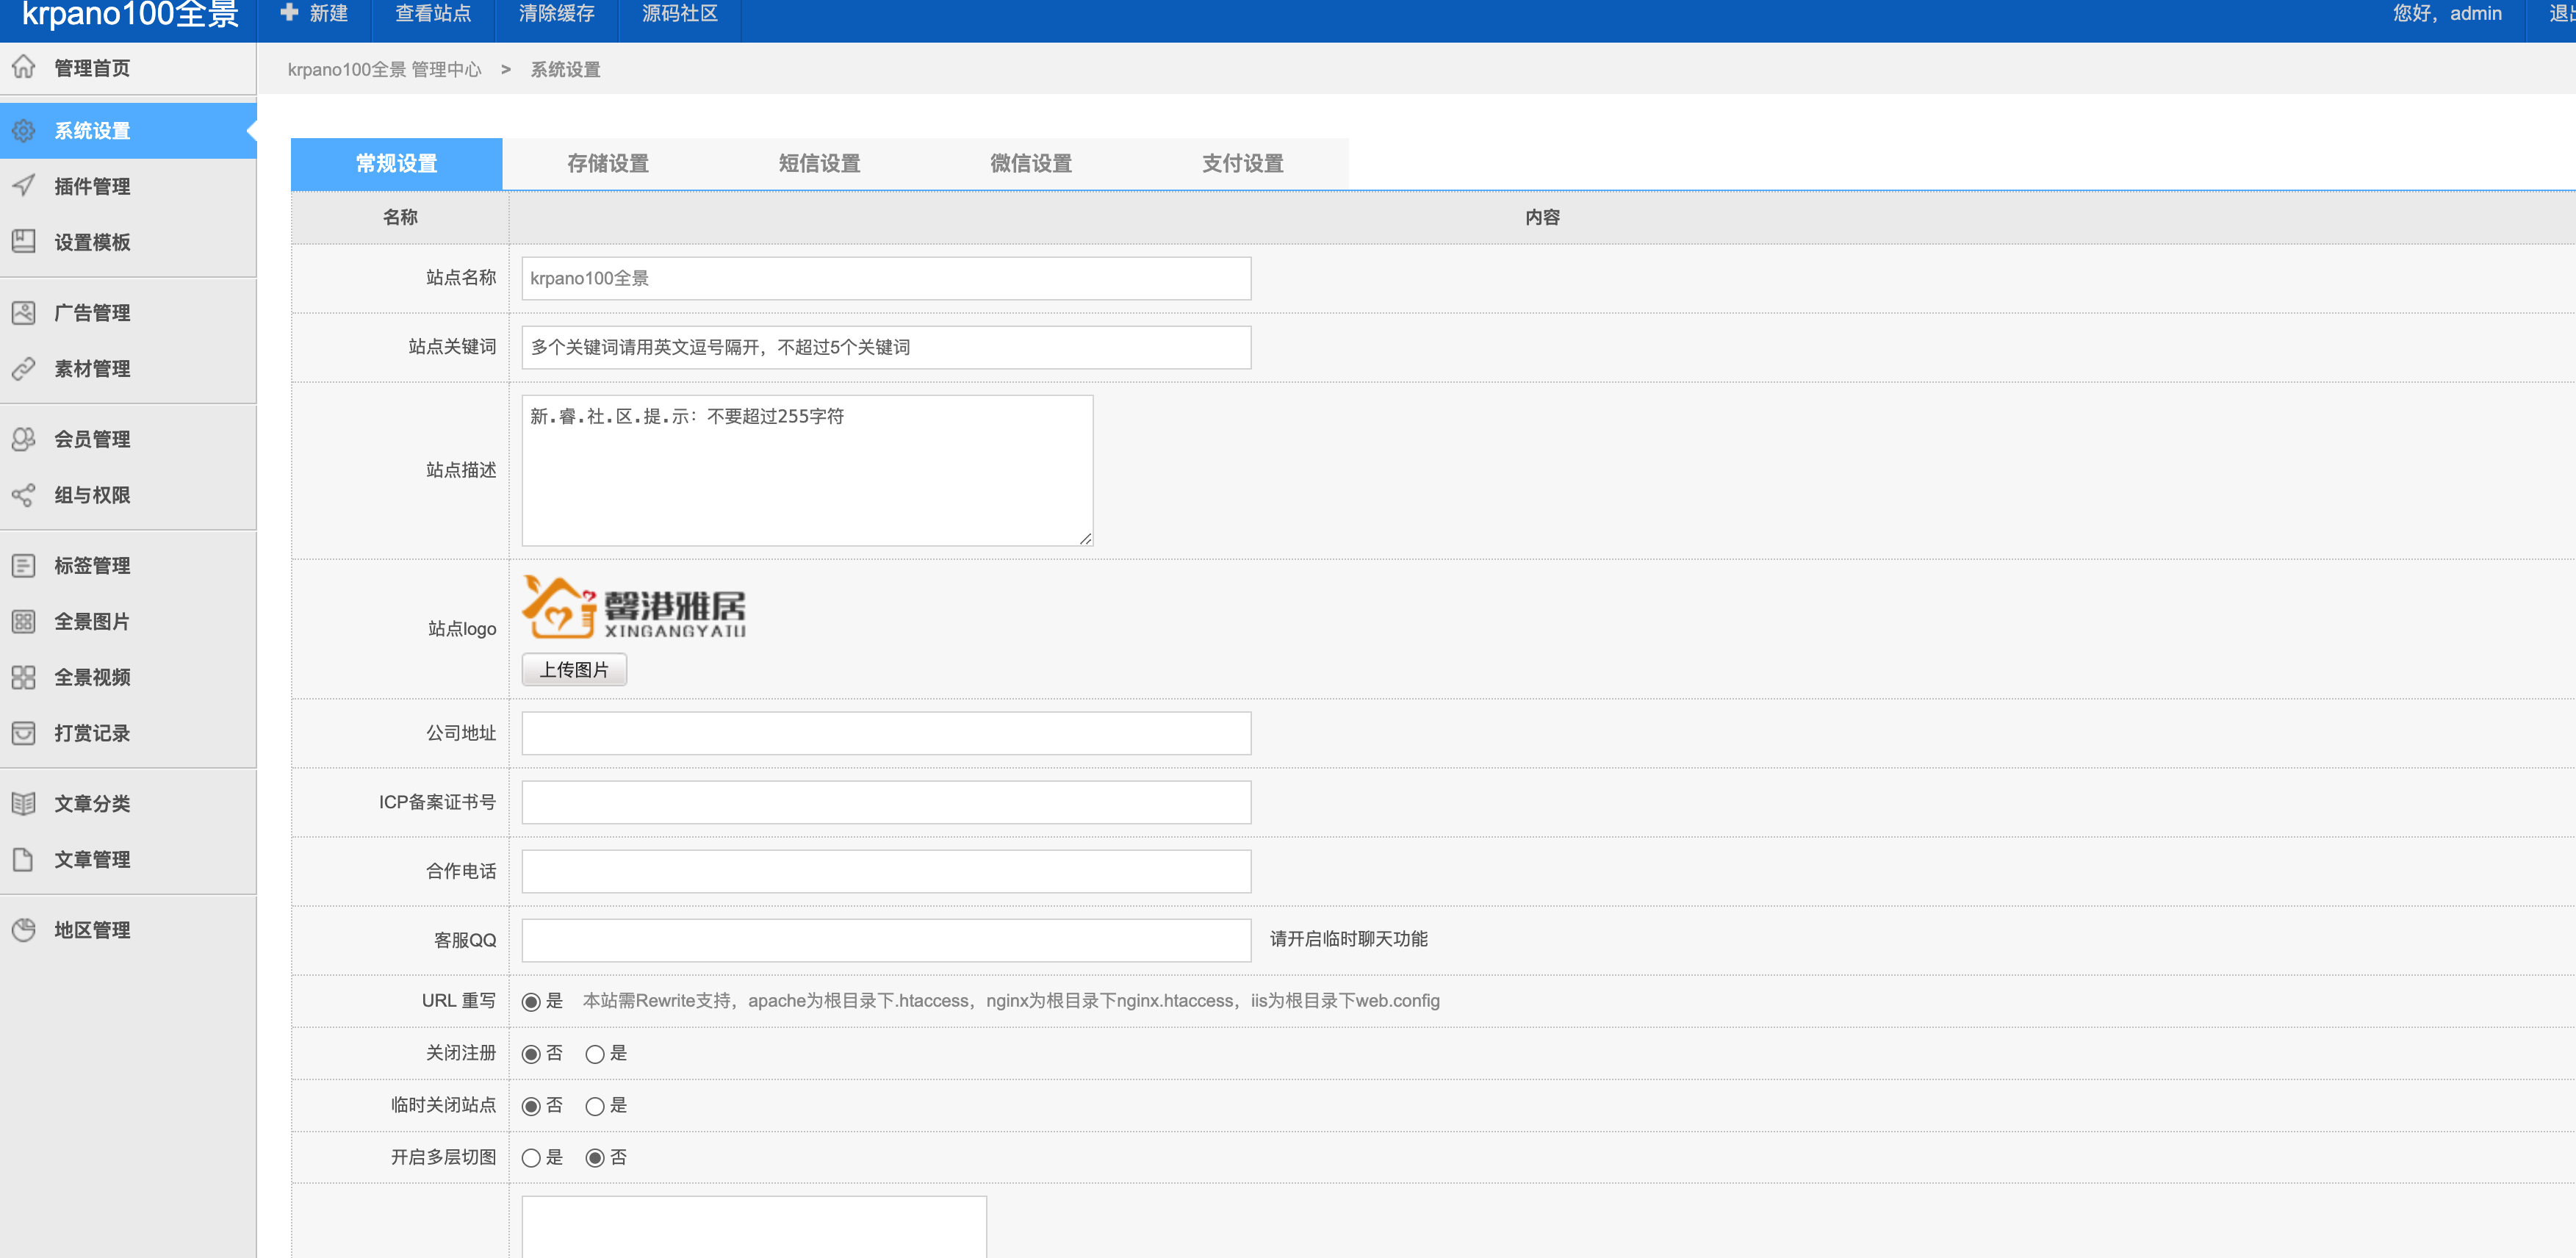The width and height of the screenshot is (2576, 1258).
Task: Click the 客服QQ input field
Action: pyautogui.click(x=886, y=940)
